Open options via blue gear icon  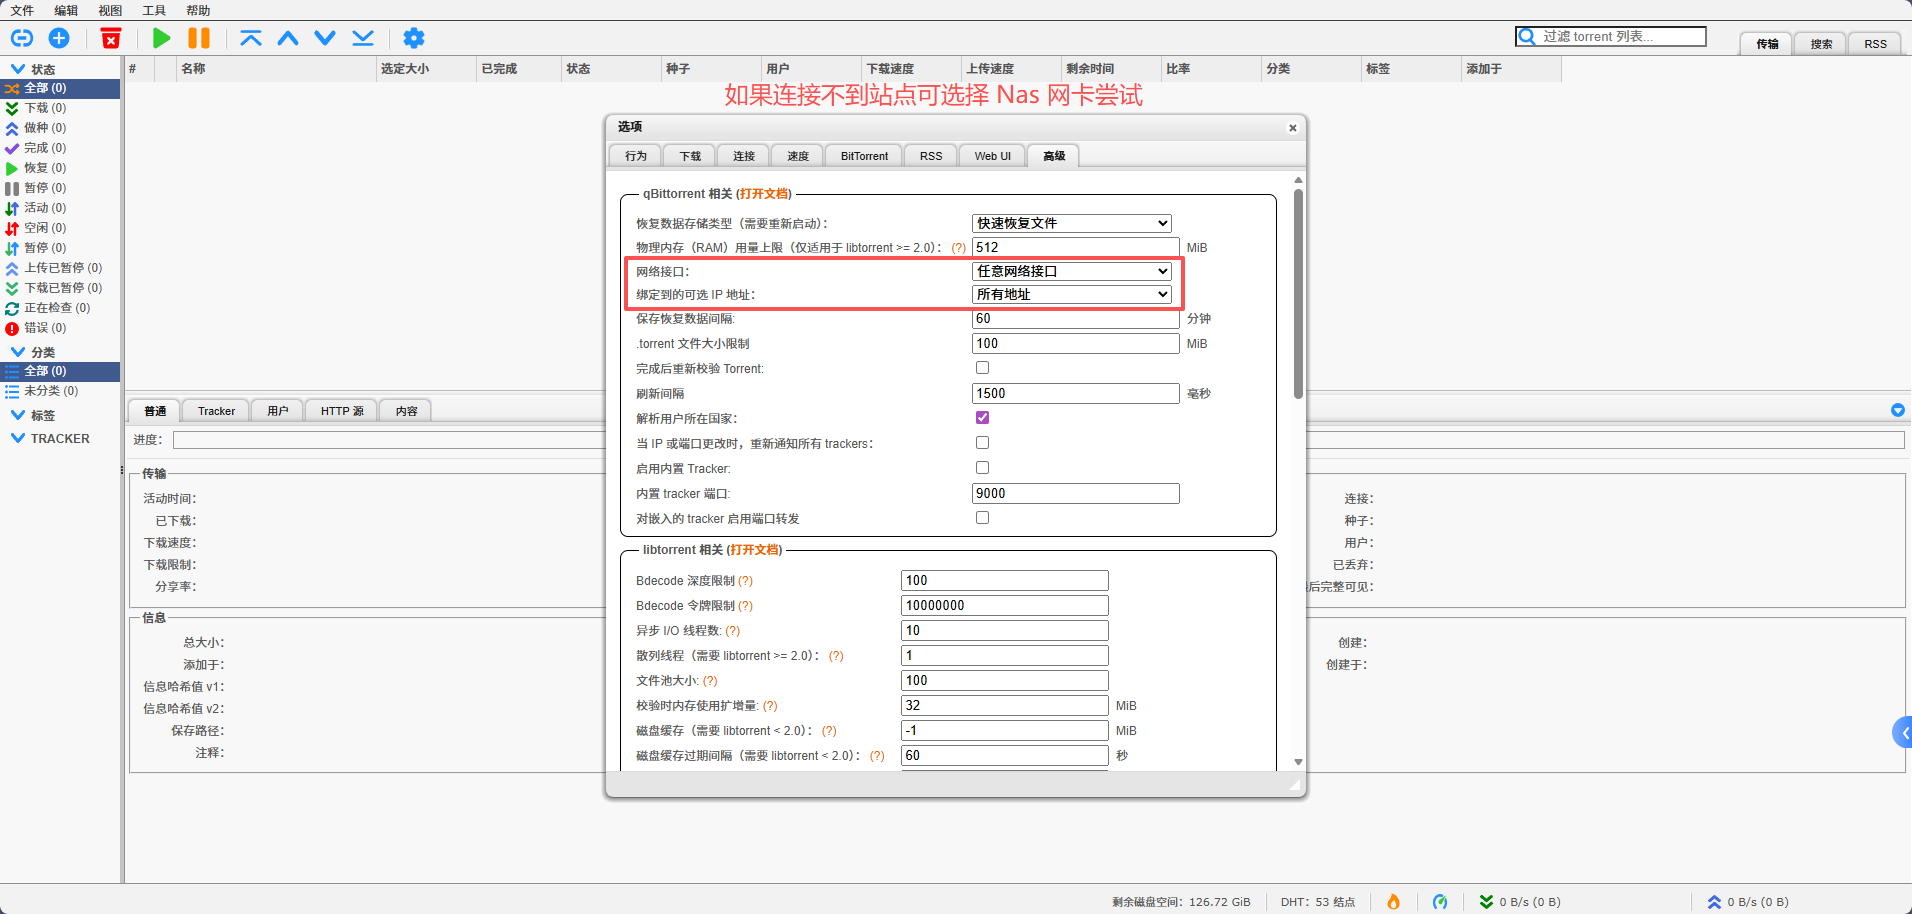click(413, 38)
